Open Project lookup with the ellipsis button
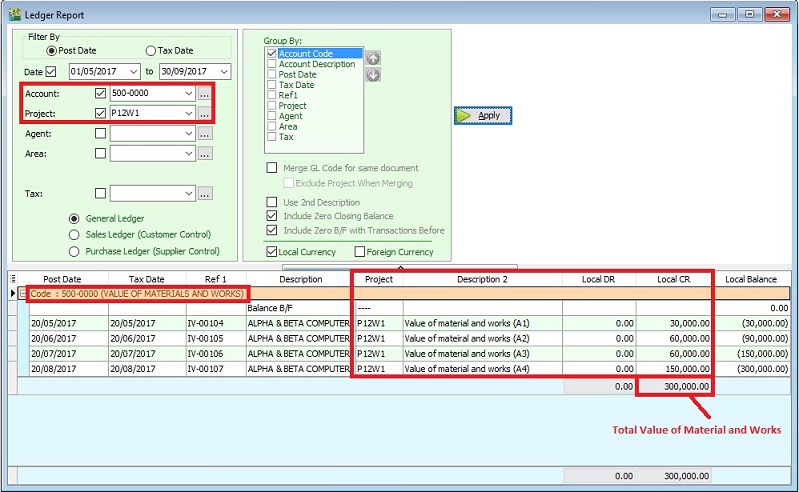Screen dimensions: 799x492 pos(205,113)
